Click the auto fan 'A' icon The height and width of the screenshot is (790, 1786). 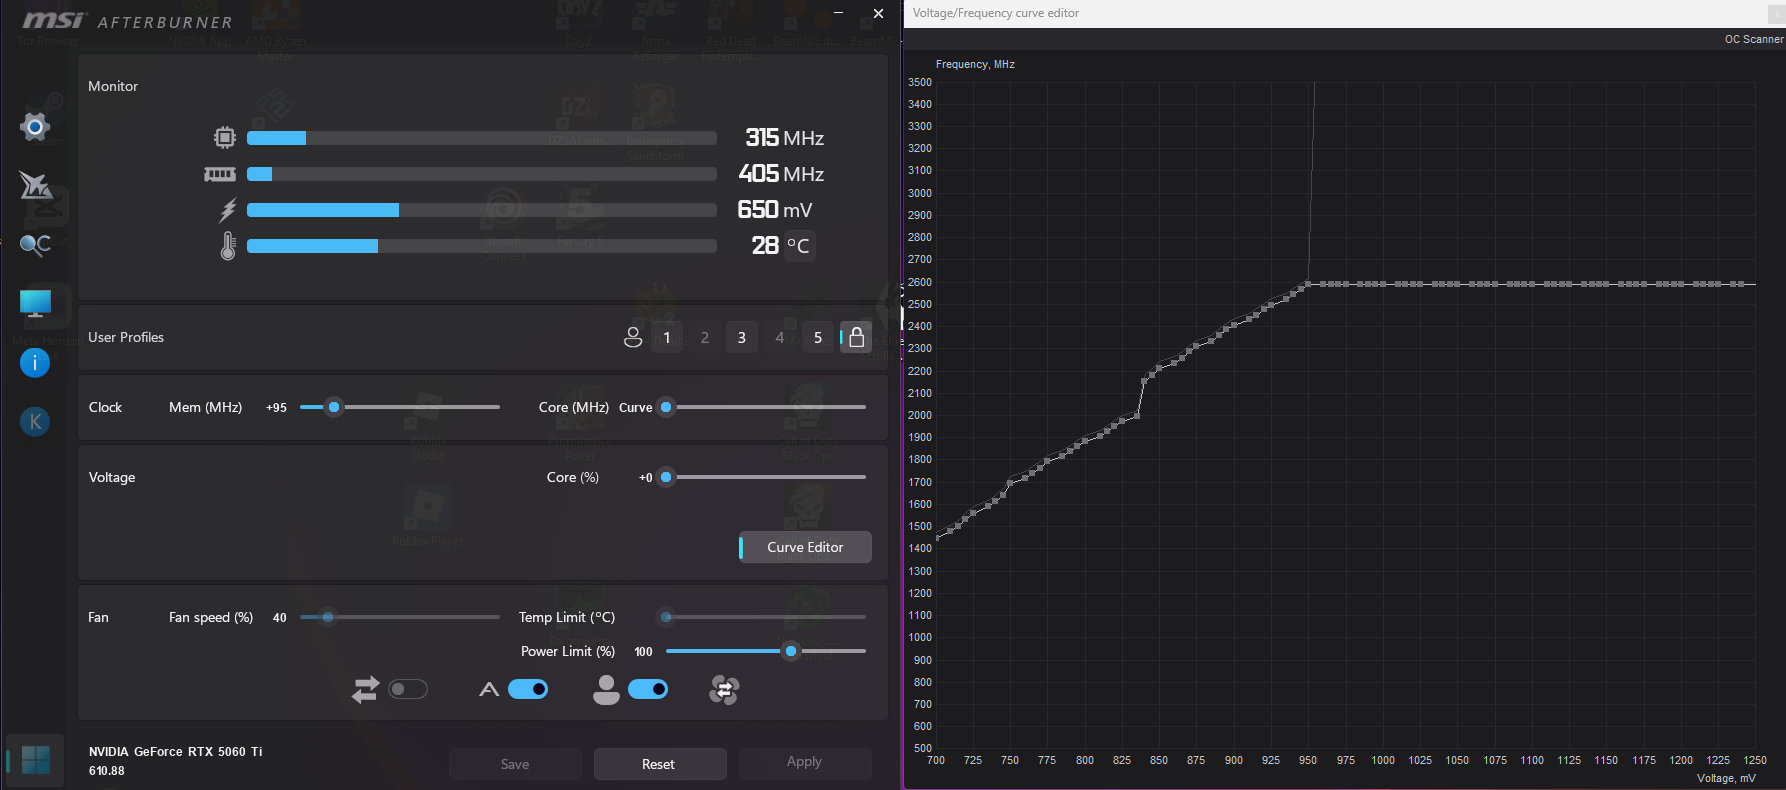pos(489,689)
